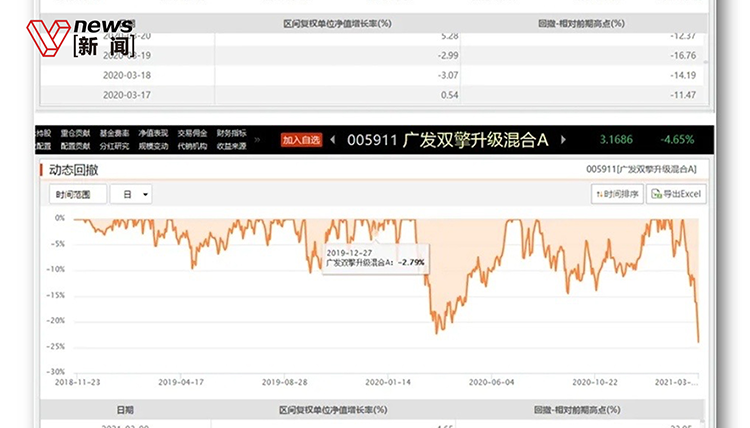
Task: Click x-axis label 2019-08-28
Action: click(x=285, y=382)
